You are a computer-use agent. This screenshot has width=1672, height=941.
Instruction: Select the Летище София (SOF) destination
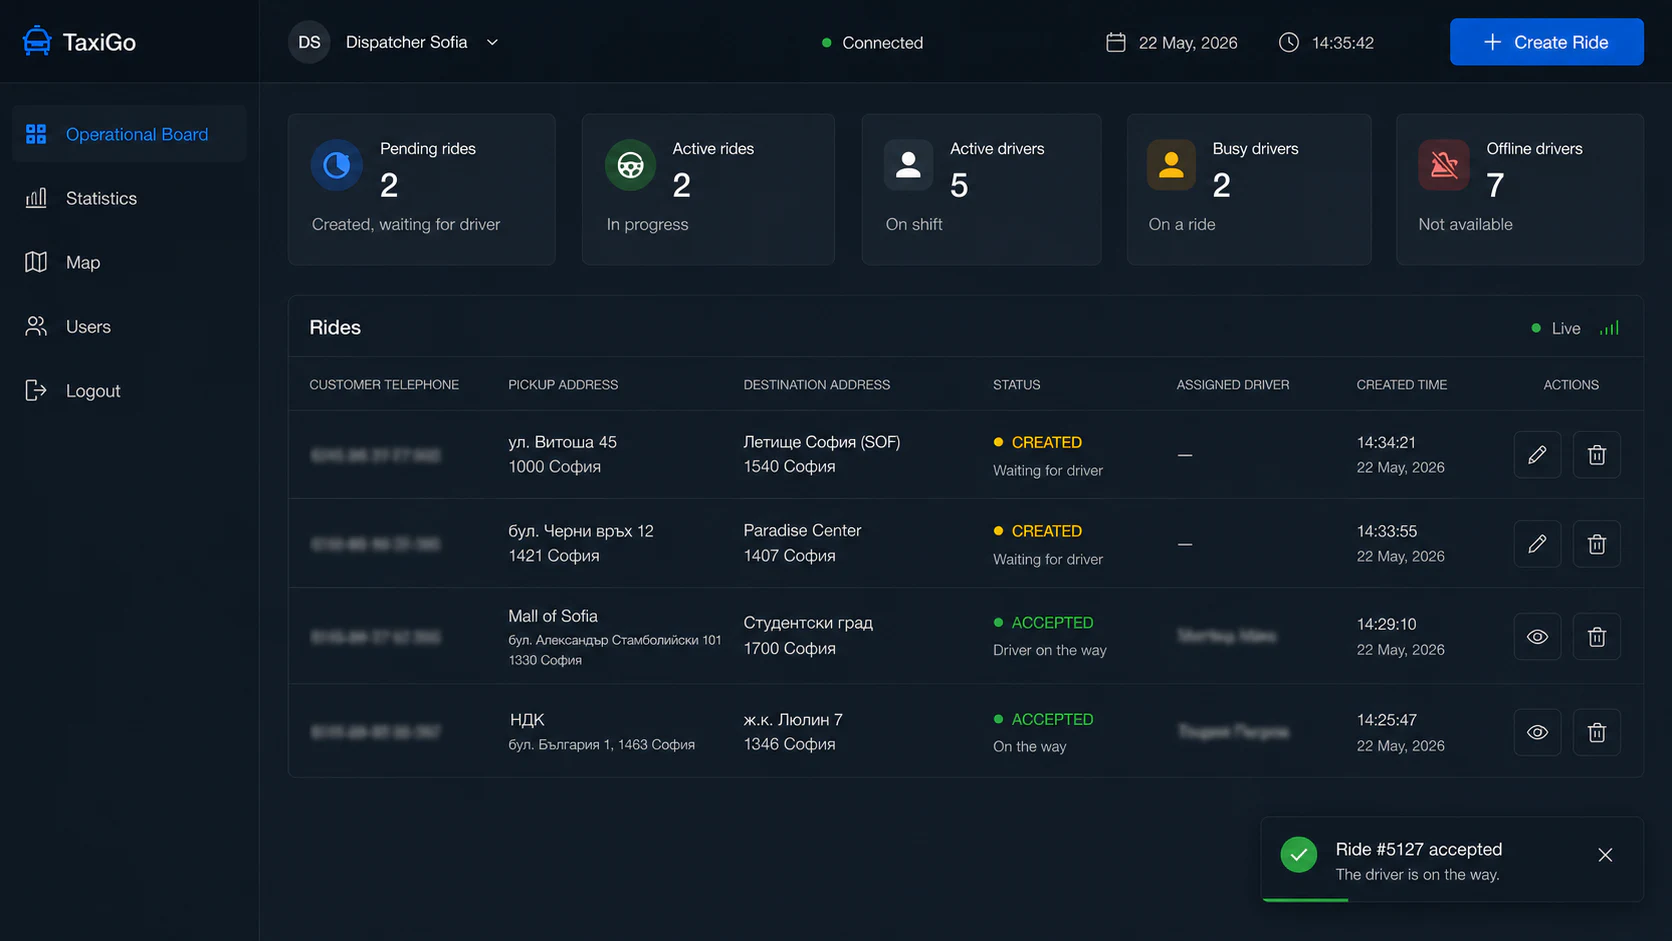tap(822, 454)
